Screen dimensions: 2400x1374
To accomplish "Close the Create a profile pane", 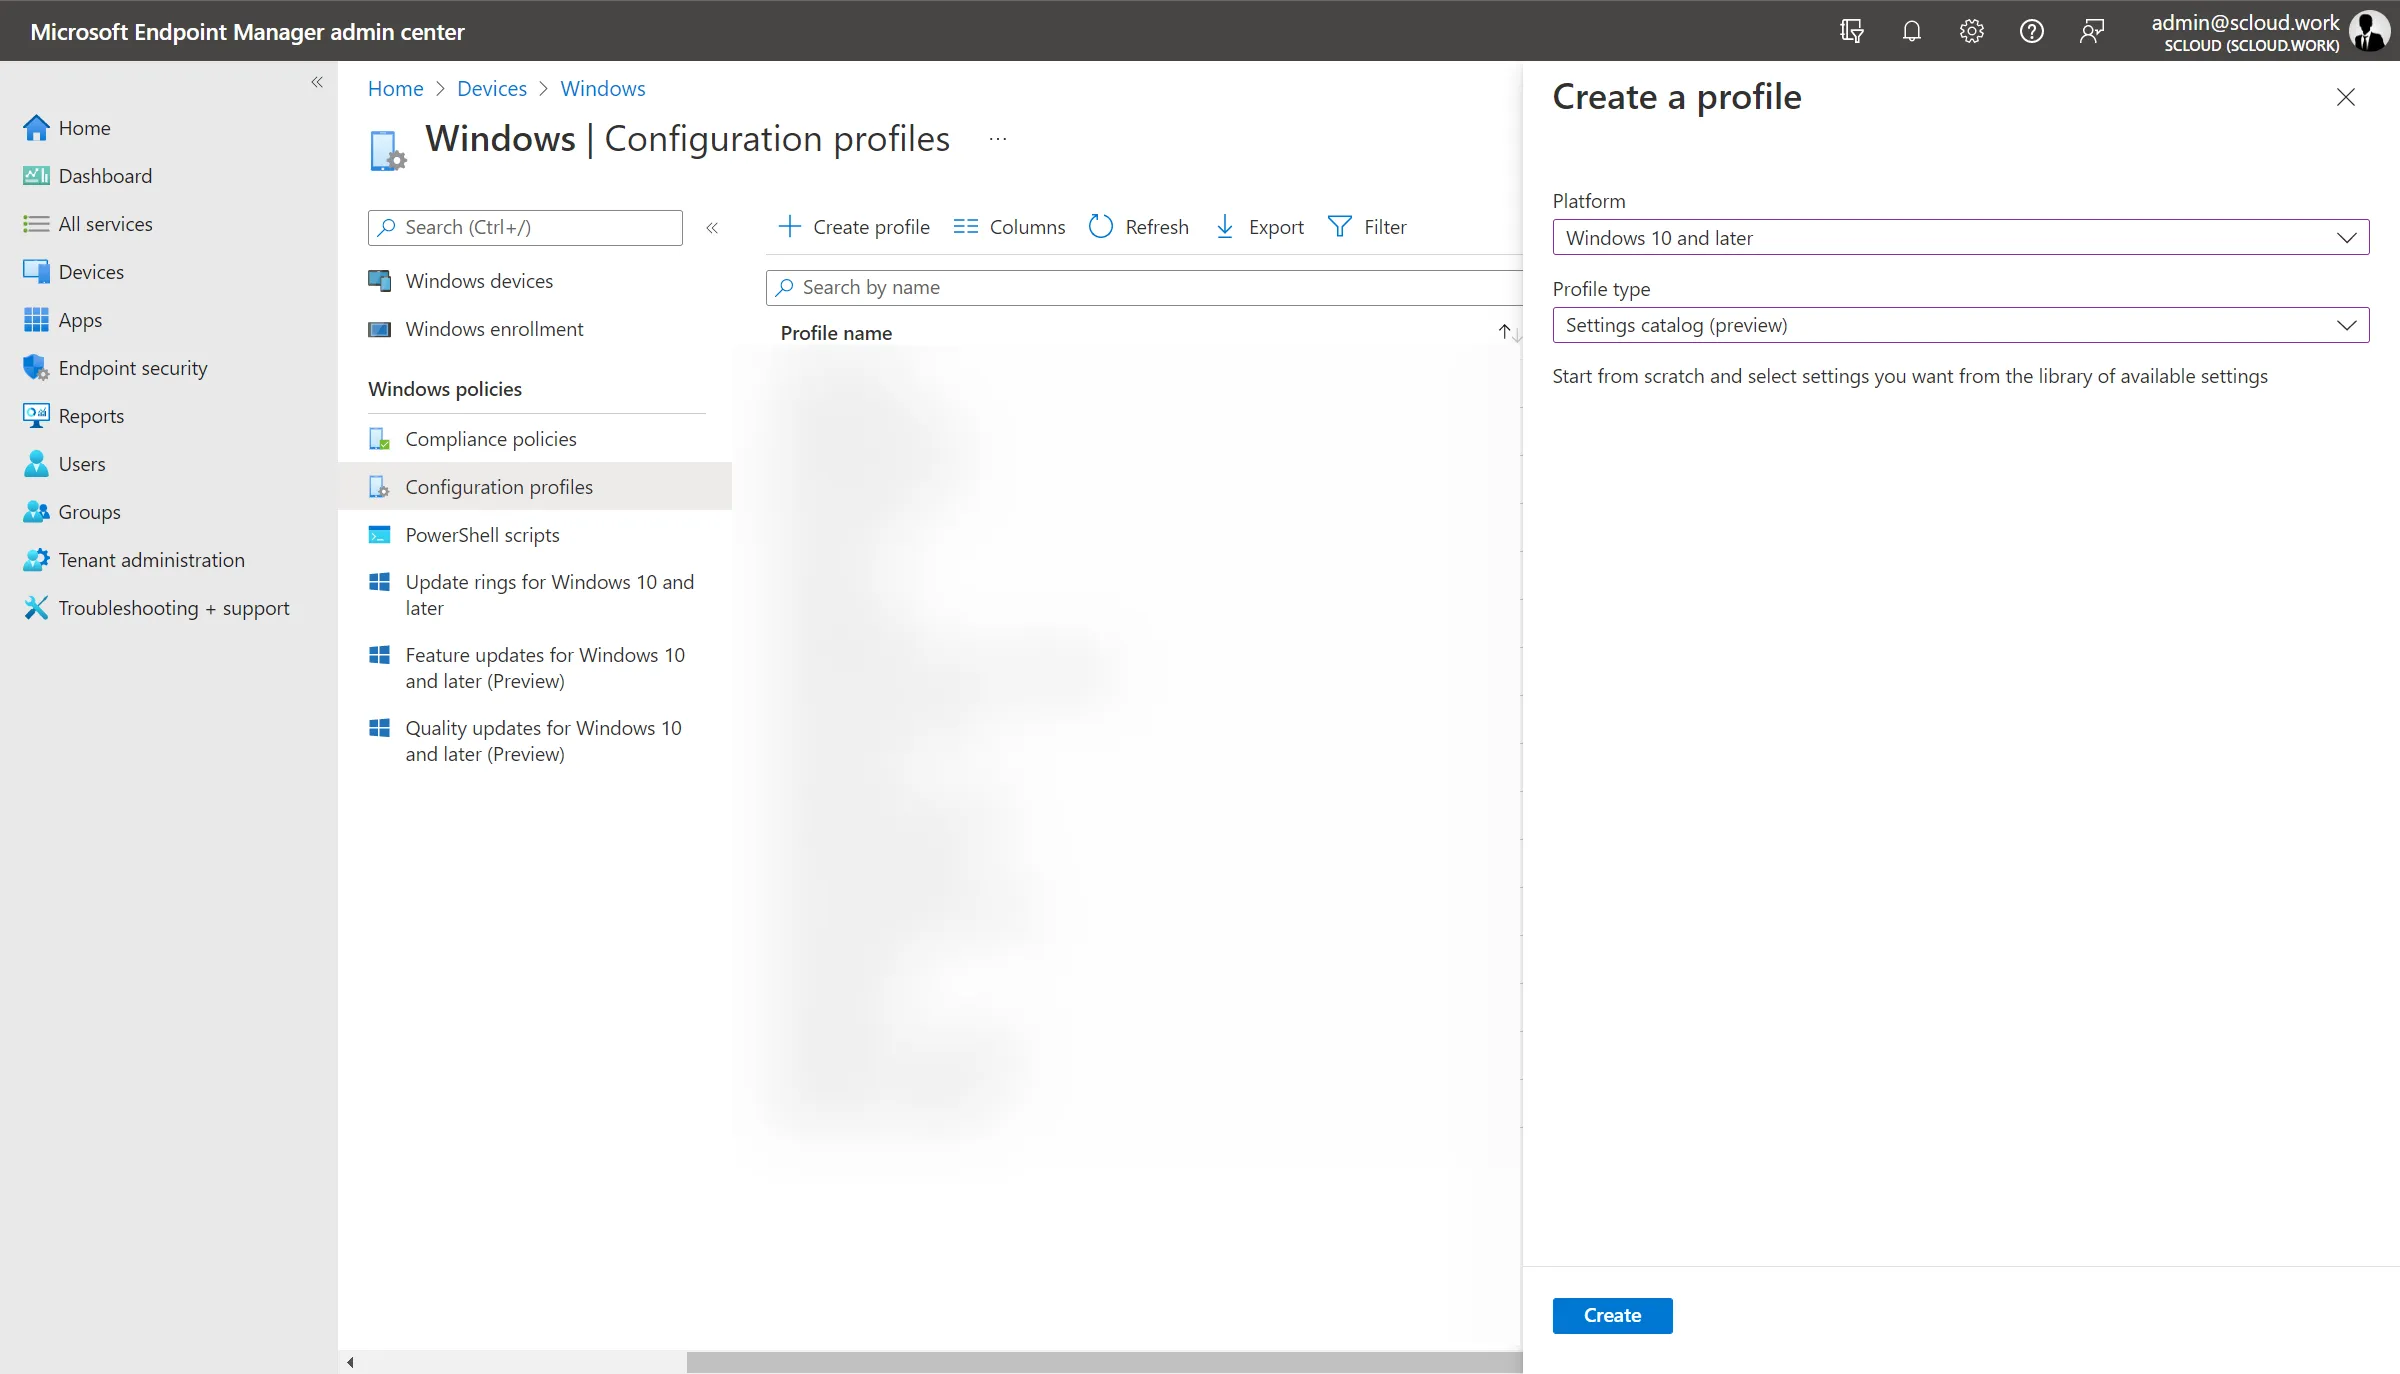I will [2345, 97].
